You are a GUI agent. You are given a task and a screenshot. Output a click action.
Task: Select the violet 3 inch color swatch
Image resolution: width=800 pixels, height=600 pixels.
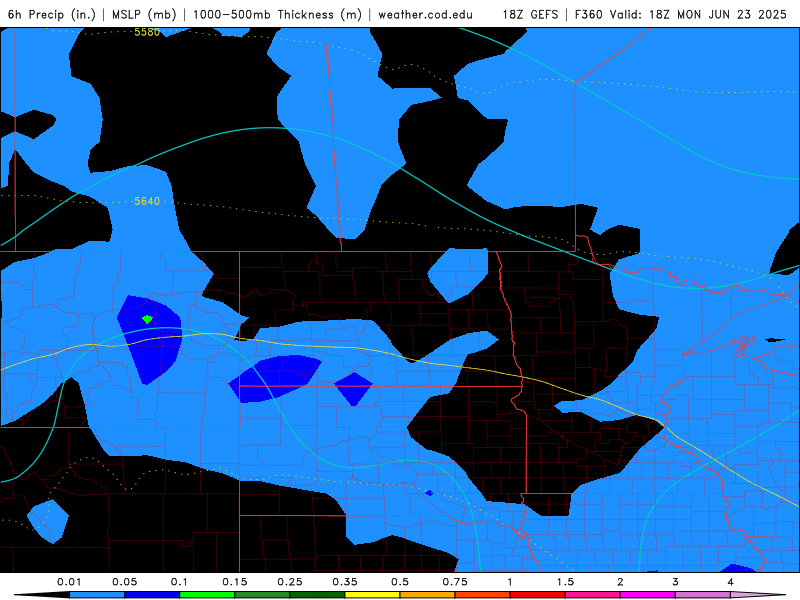(703, 595)
